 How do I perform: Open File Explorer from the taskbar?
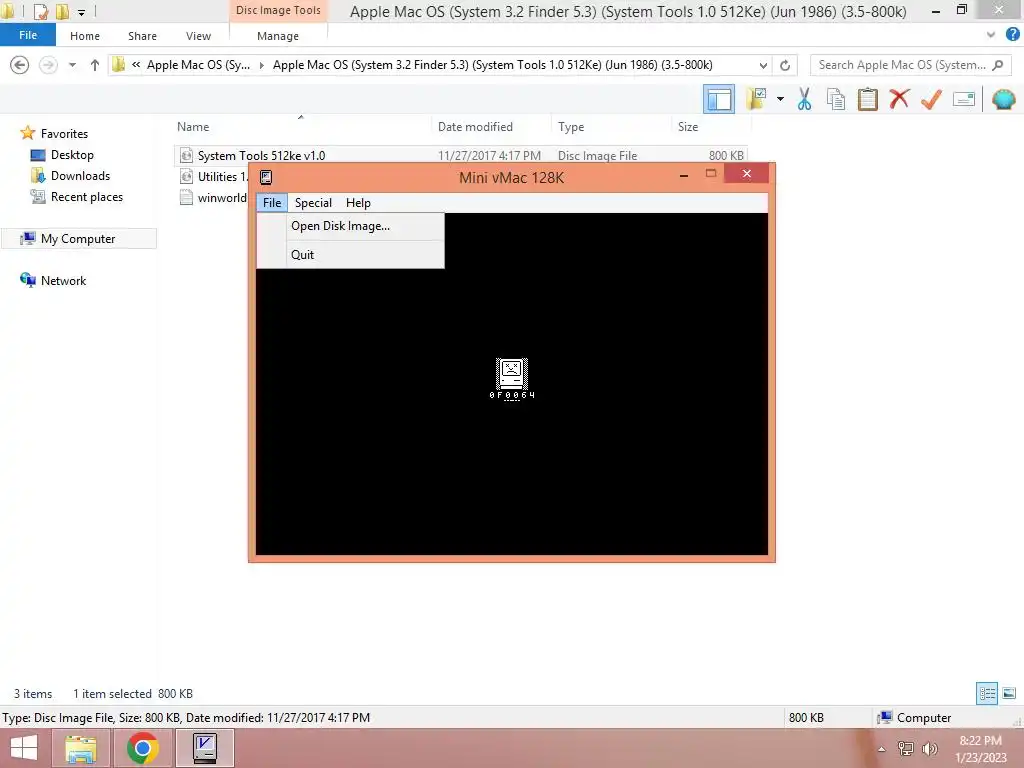click(80, 748)
